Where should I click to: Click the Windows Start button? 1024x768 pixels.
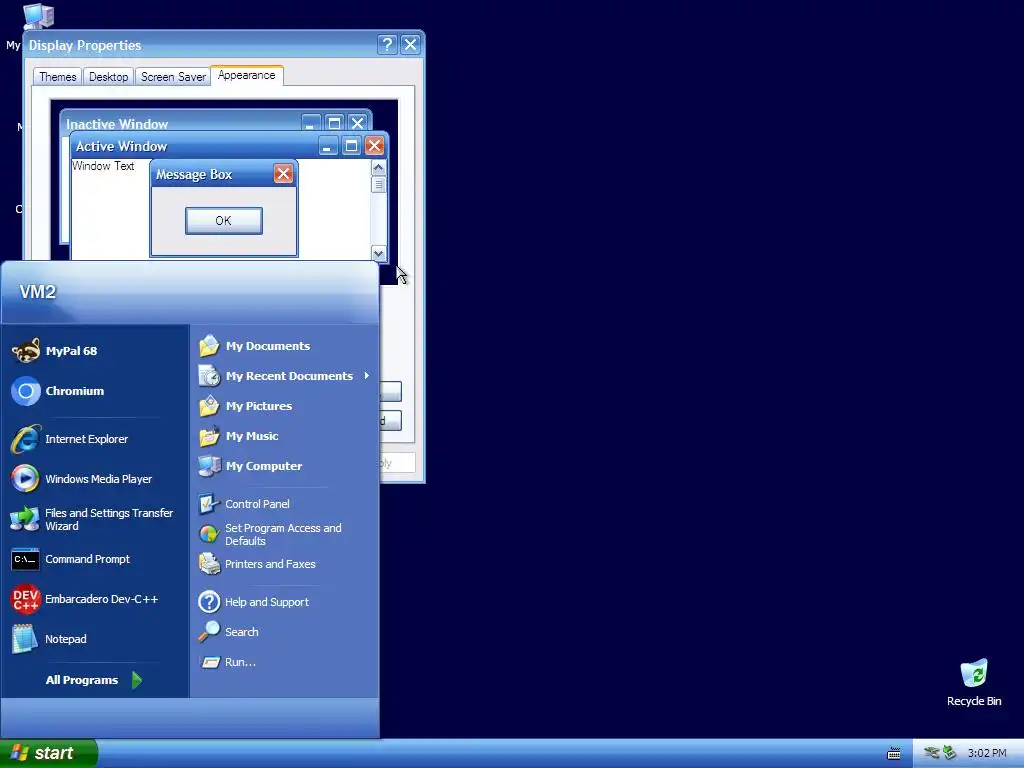48,753
